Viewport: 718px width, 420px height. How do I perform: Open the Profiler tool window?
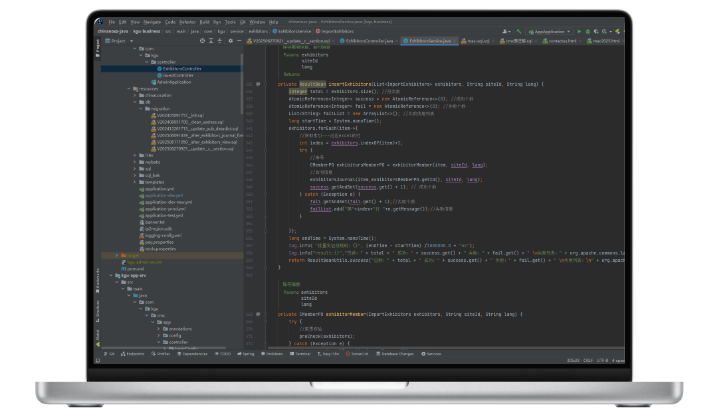pyautogui.click(x=162, y=353)
